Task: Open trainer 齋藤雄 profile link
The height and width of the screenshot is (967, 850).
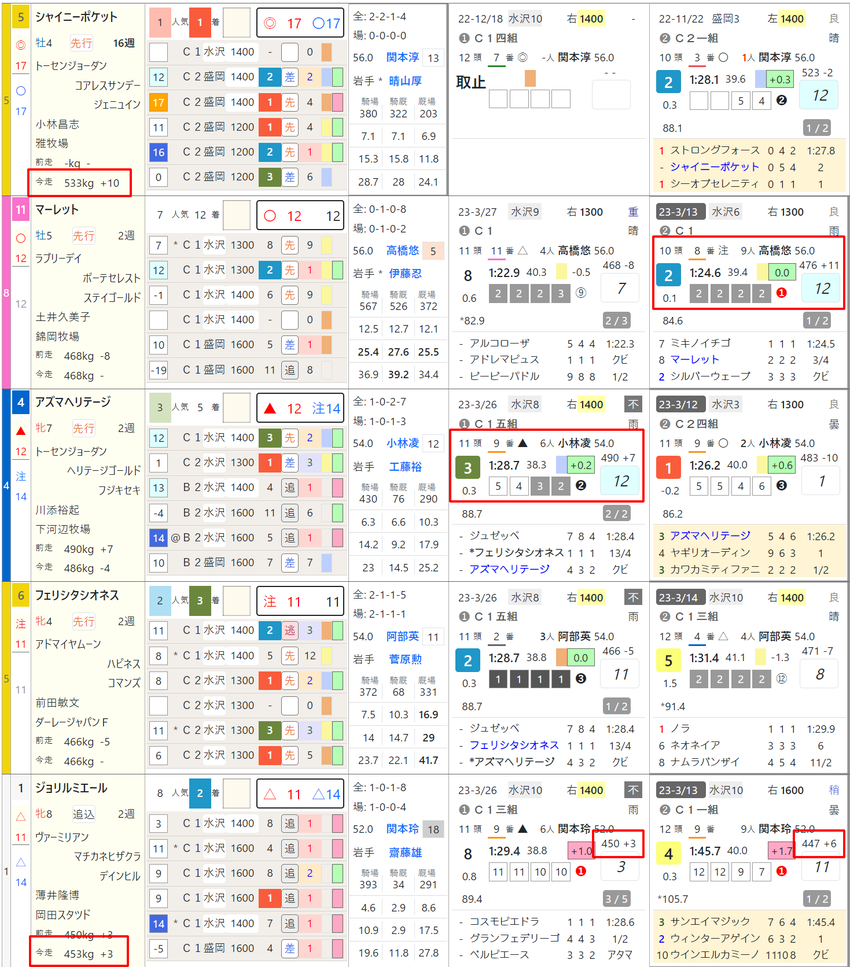Action: coord(405,852)
